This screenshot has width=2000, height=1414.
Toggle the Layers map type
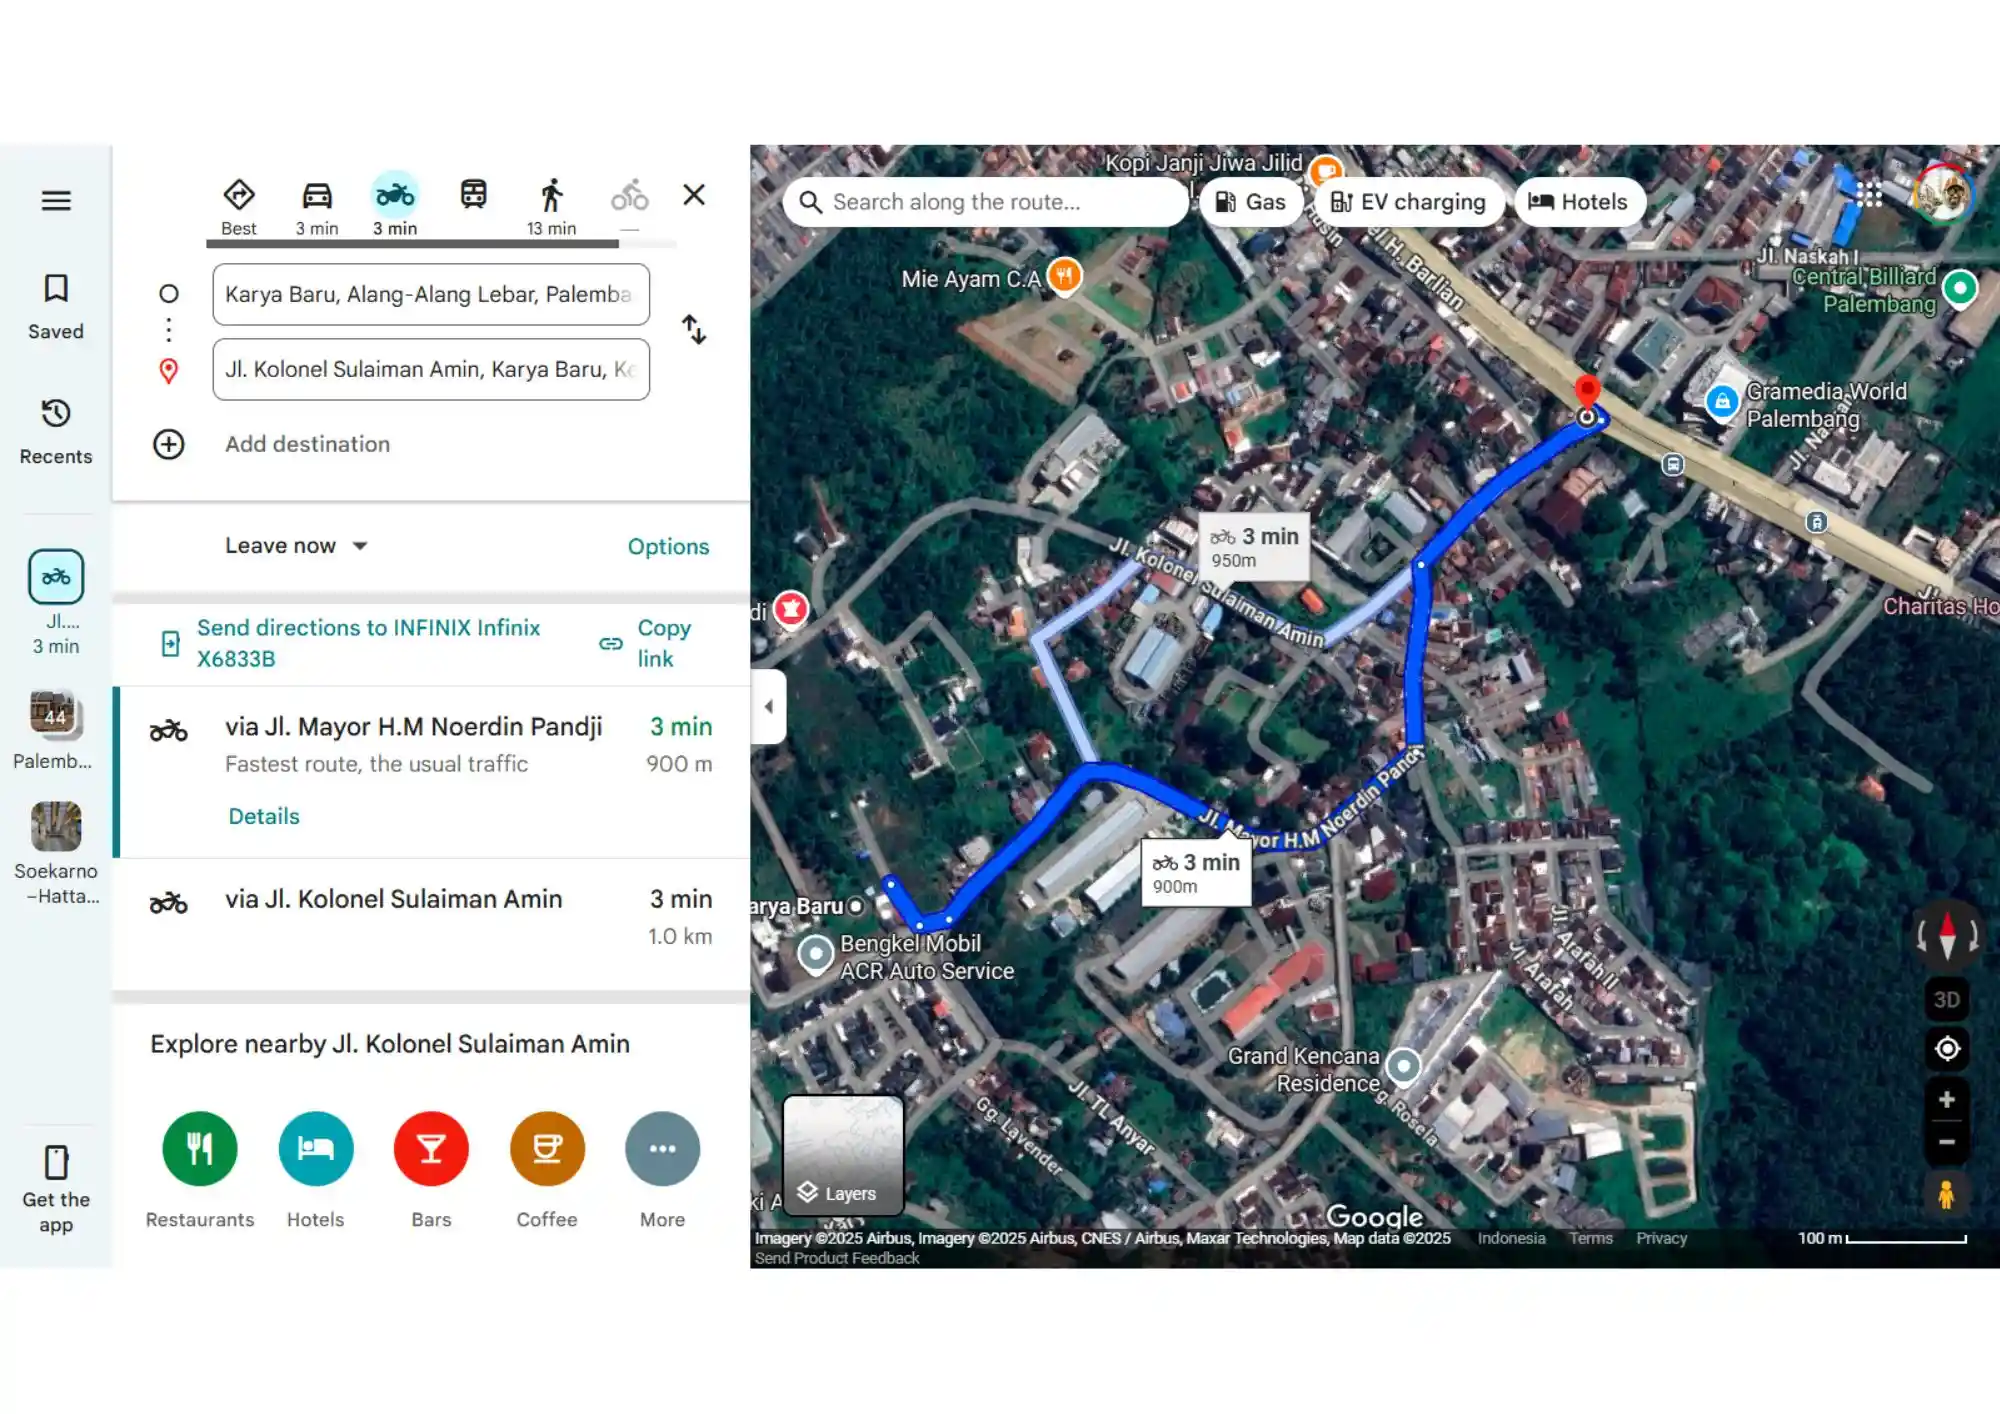pos(843,1155)
